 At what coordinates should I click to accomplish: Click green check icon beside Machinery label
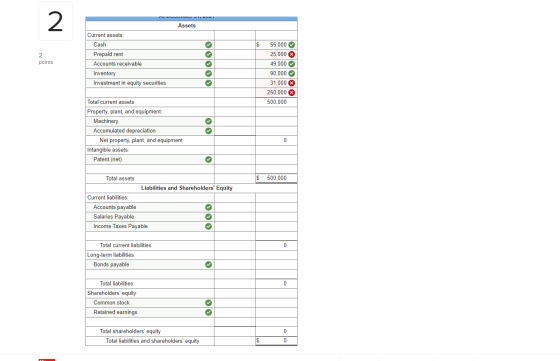pyautogui.click(x=209, y=121)
